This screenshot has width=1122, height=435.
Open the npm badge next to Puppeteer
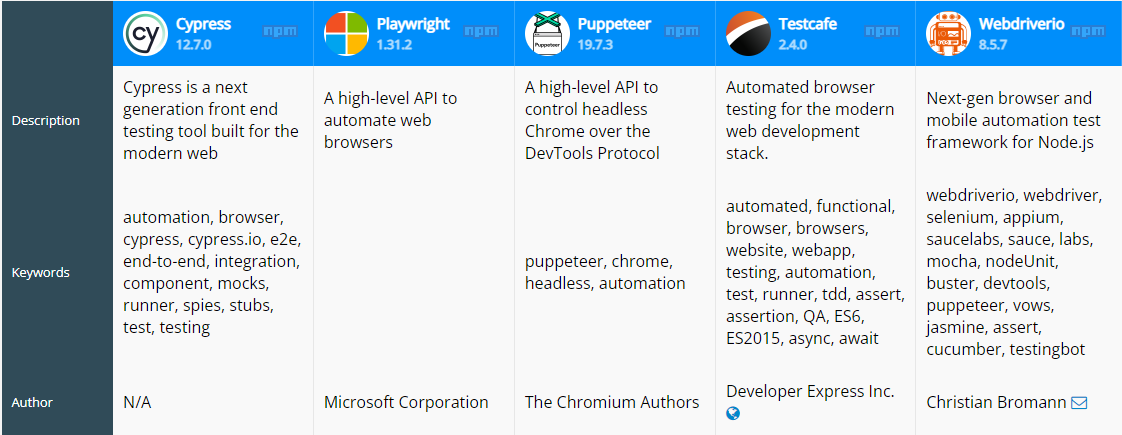(682, 31)
